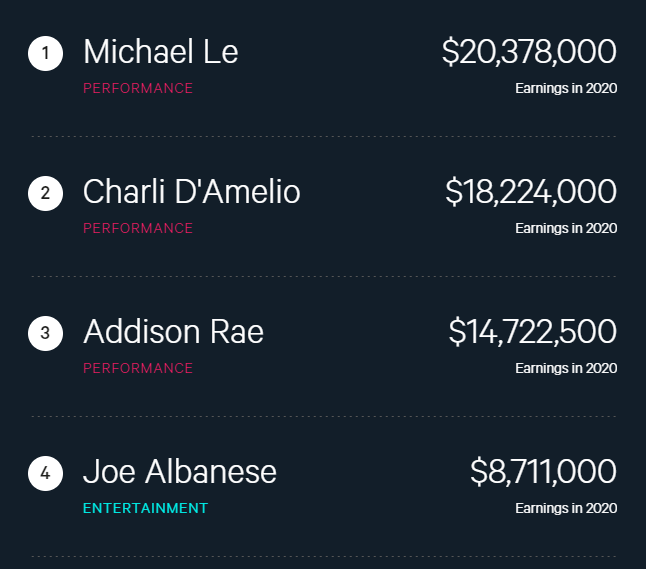Click the $20,378,000 earnings amount
Image resolution: width=646 pixels, height=569 pixels.
tap(529, 52)
